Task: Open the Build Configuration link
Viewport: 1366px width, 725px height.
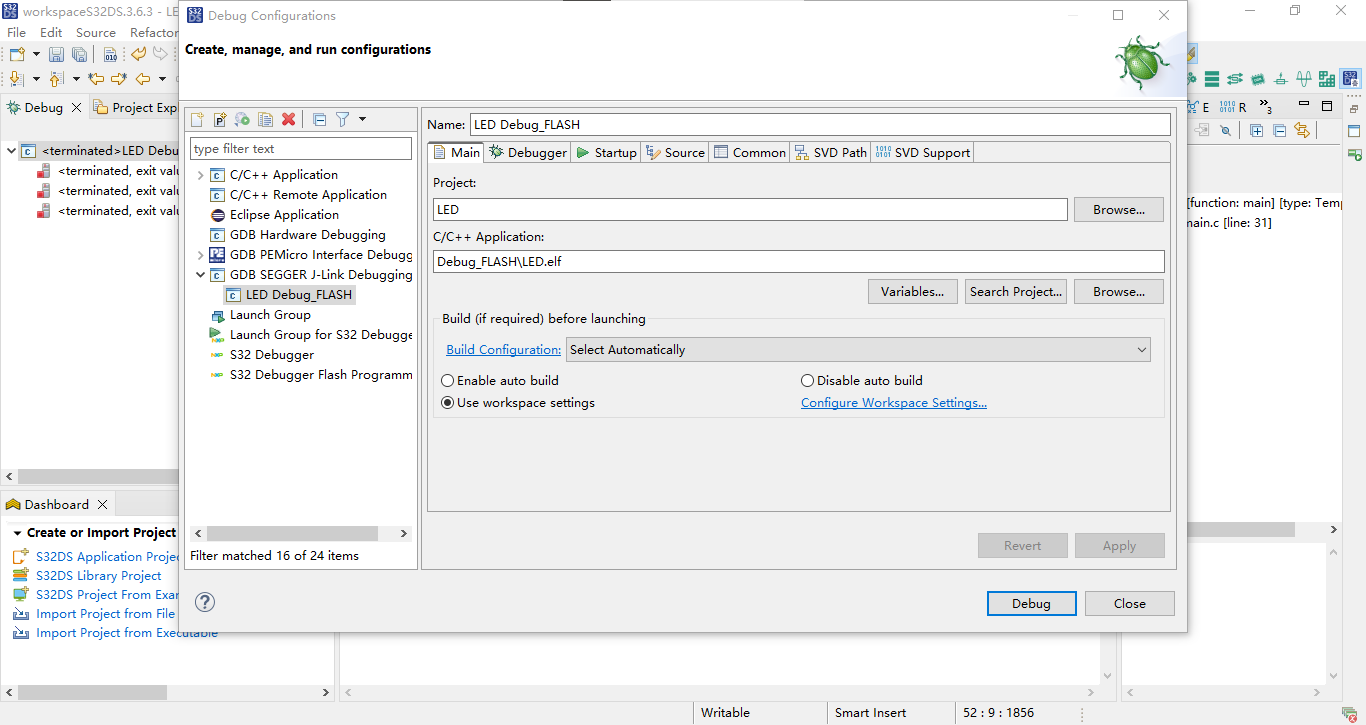Action: pos(504,350)
